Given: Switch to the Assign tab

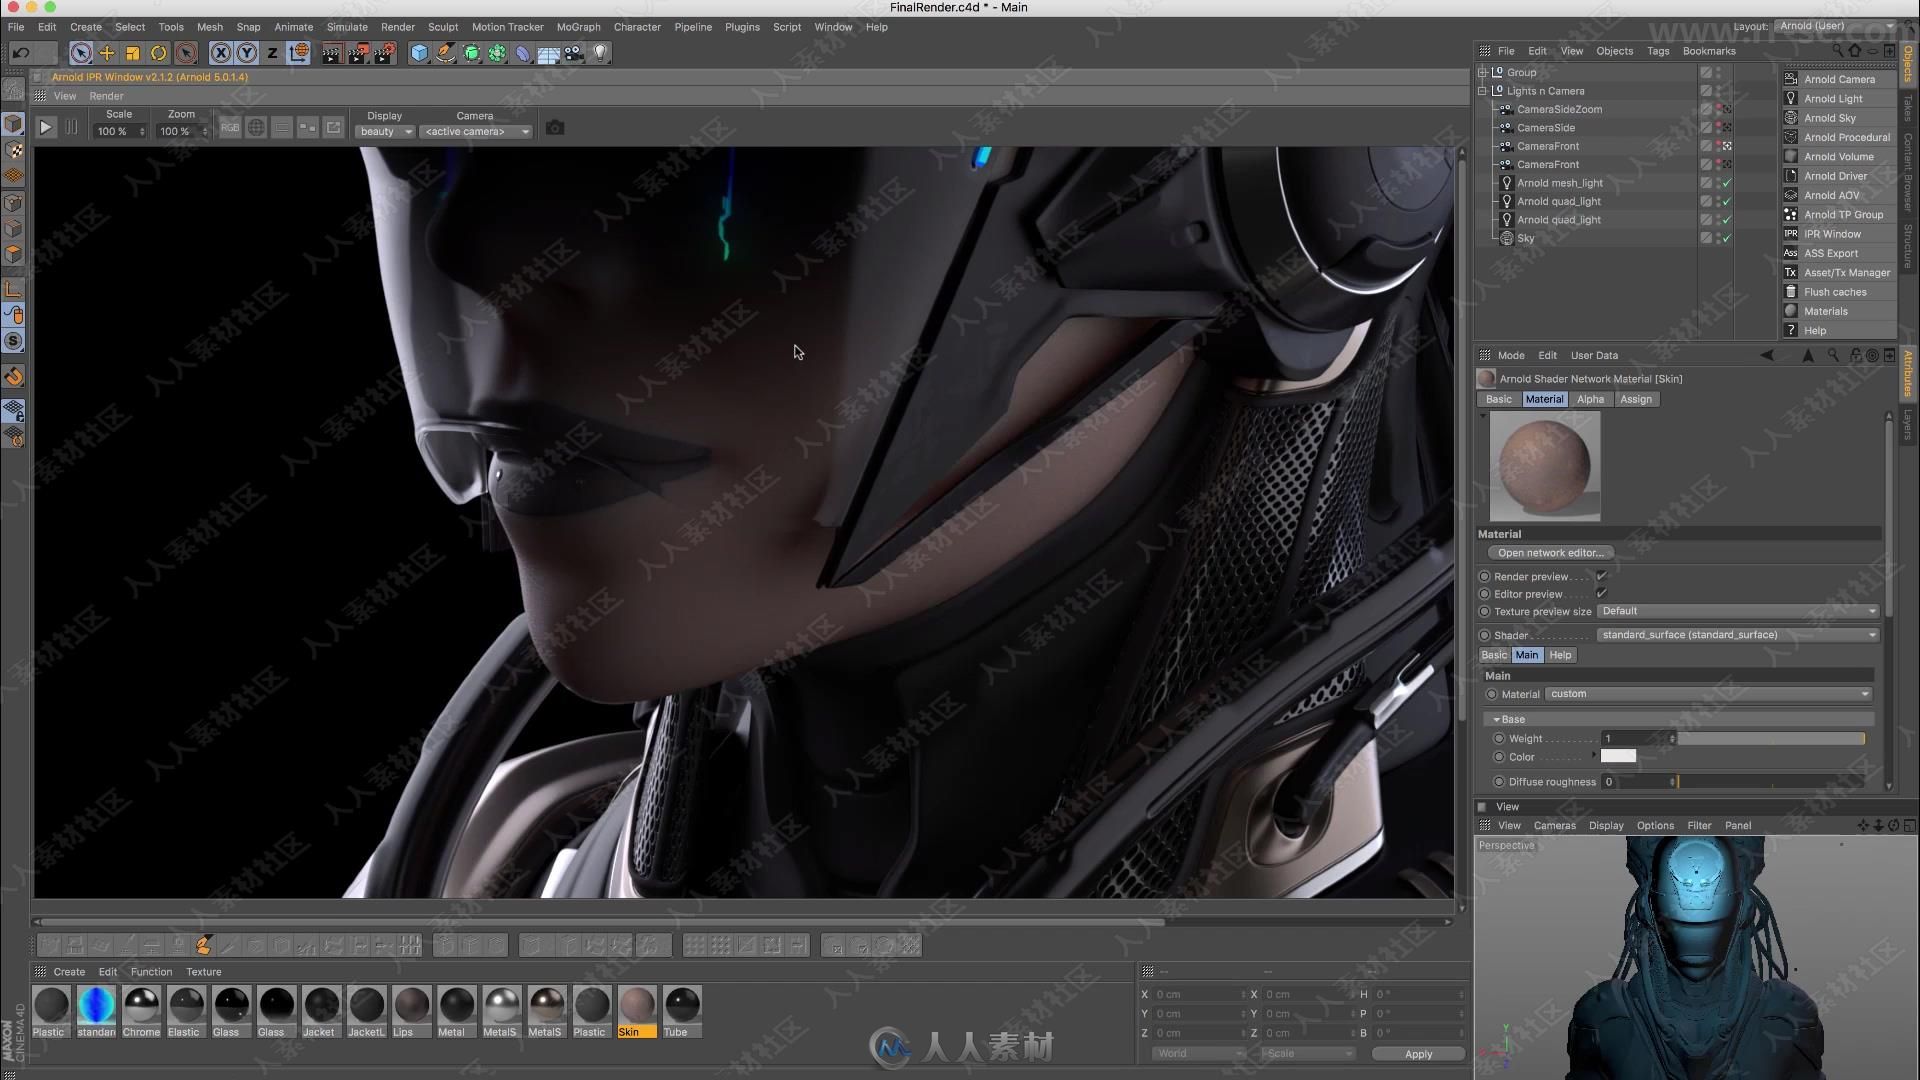Looking at the screenshot, I should click(1635, 399).
